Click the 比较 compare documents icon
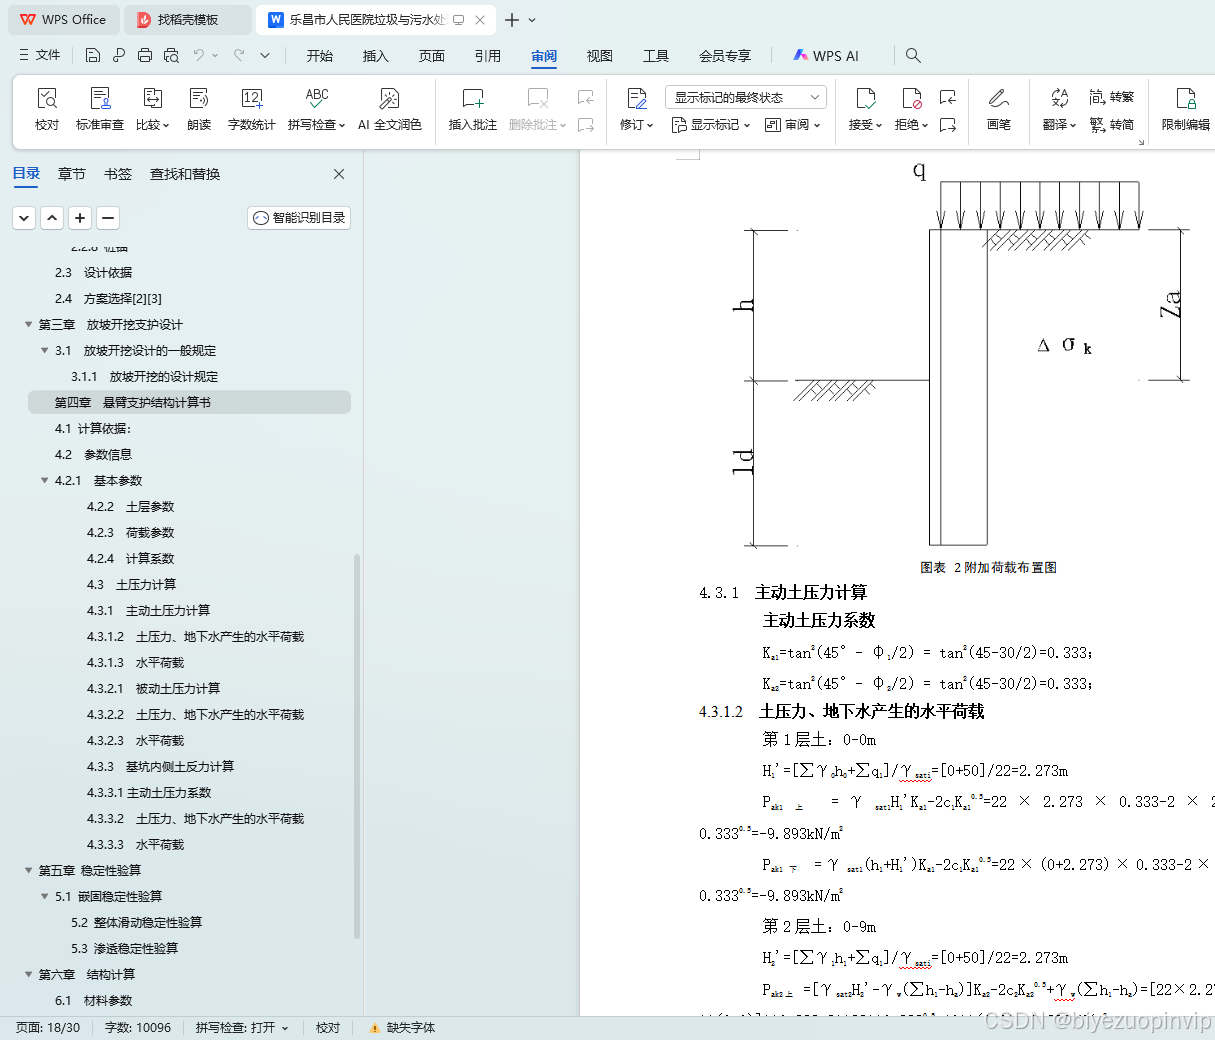This screenshot has width=1215, height=1040. [152, 98]
